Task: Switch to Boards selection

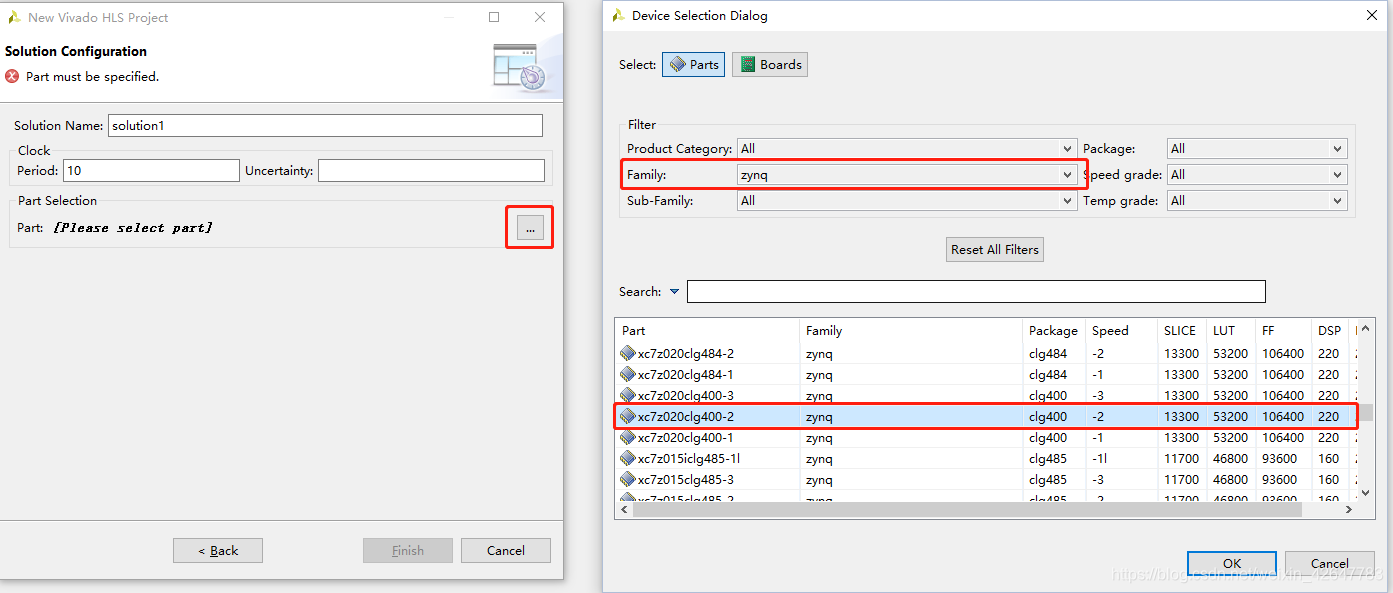Action: (x=770, y=64)
